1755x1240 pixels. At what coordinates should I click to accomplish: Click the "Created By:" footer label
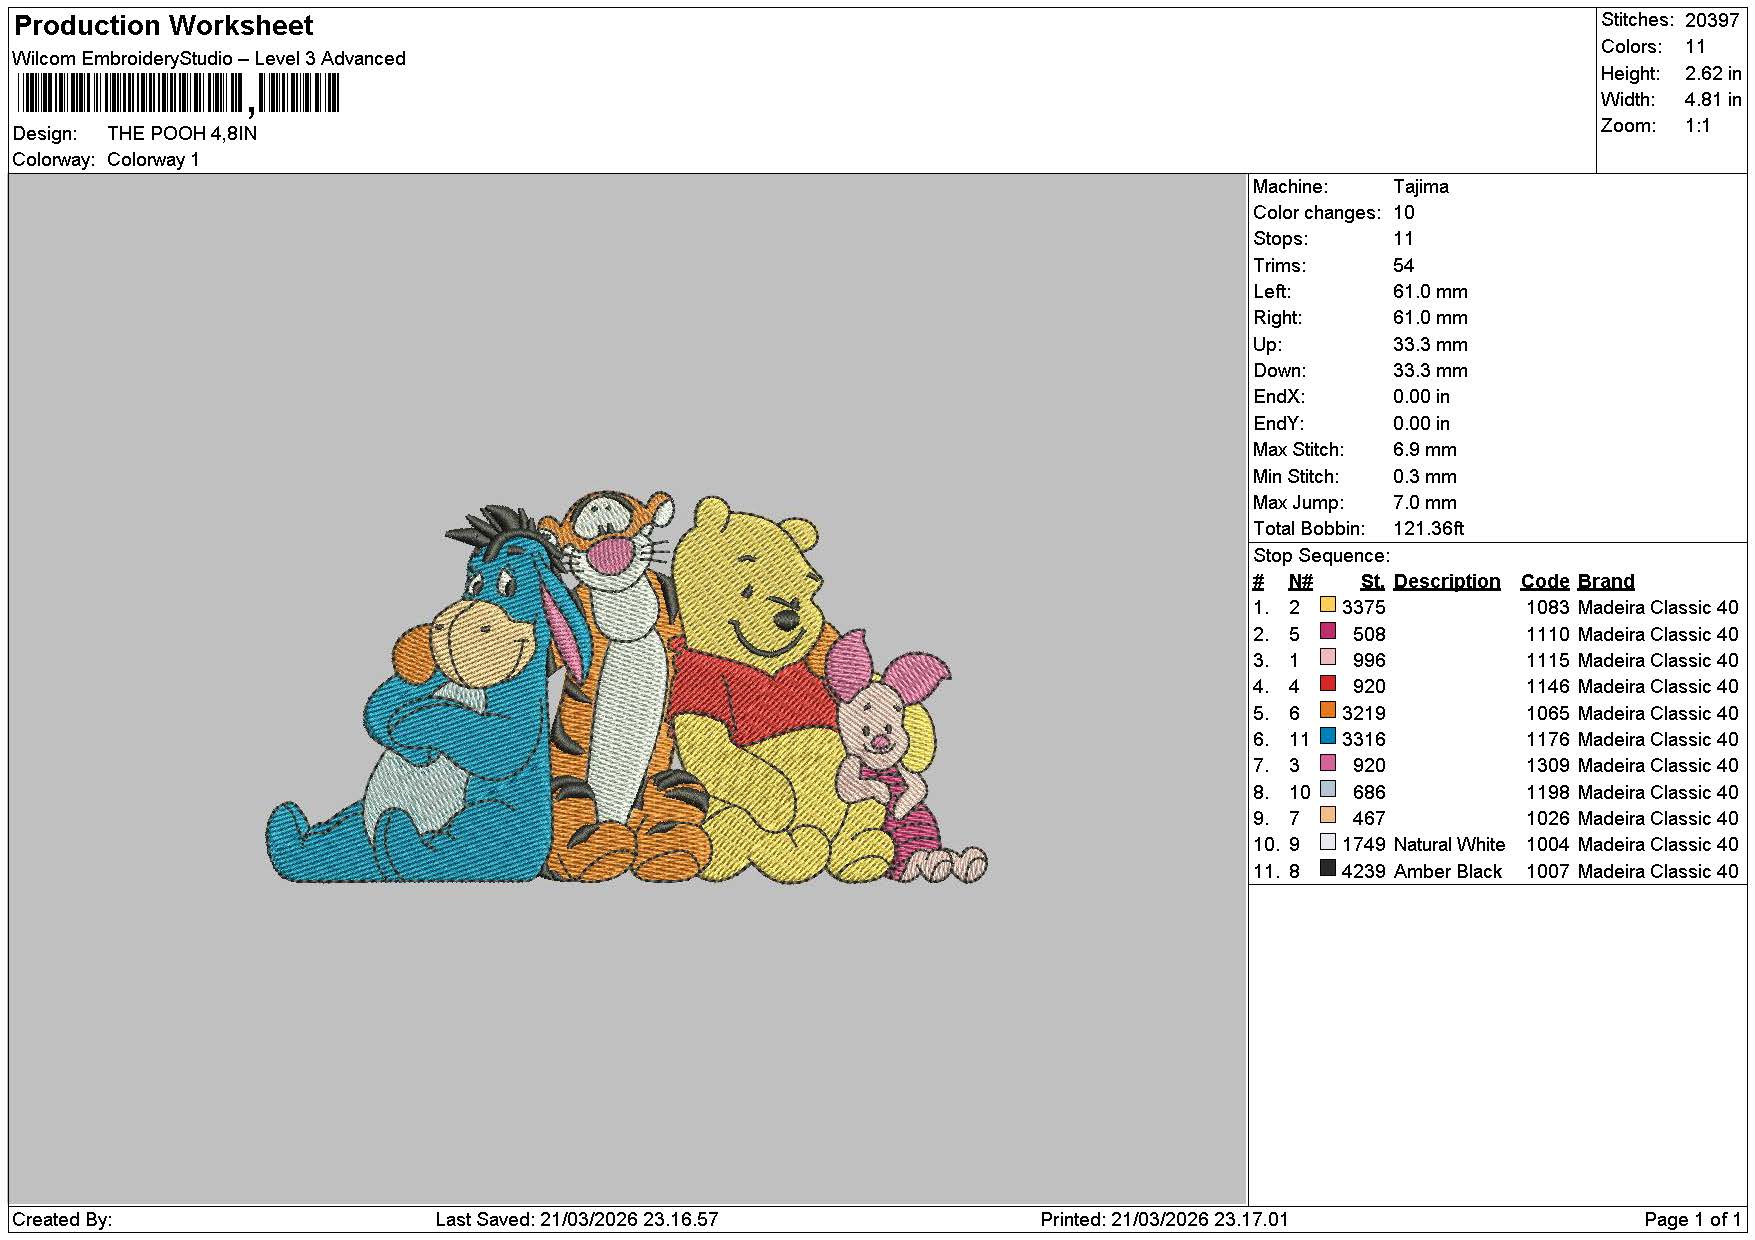pos(62,1220)
